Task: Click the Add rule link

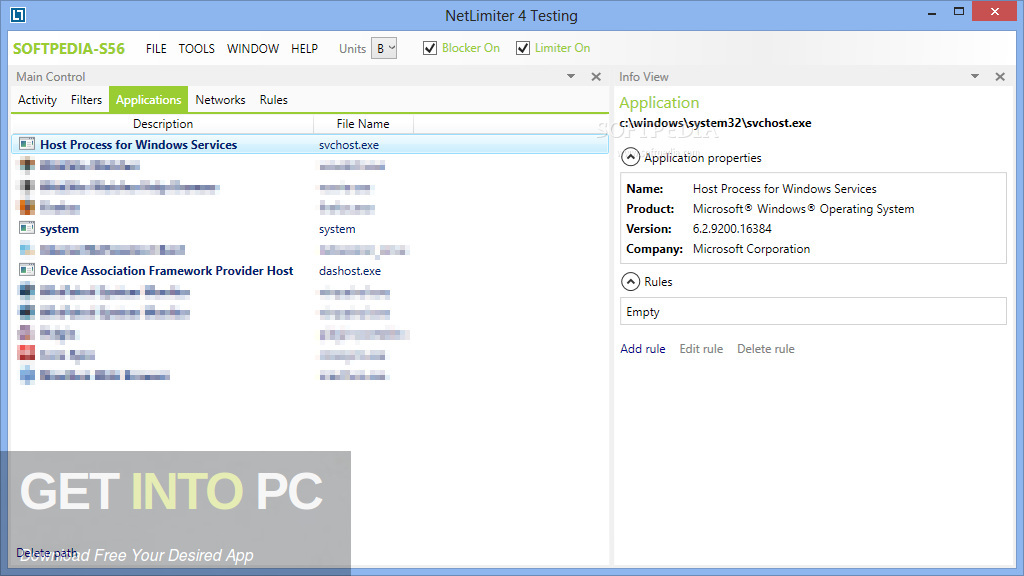Action: 642,348
